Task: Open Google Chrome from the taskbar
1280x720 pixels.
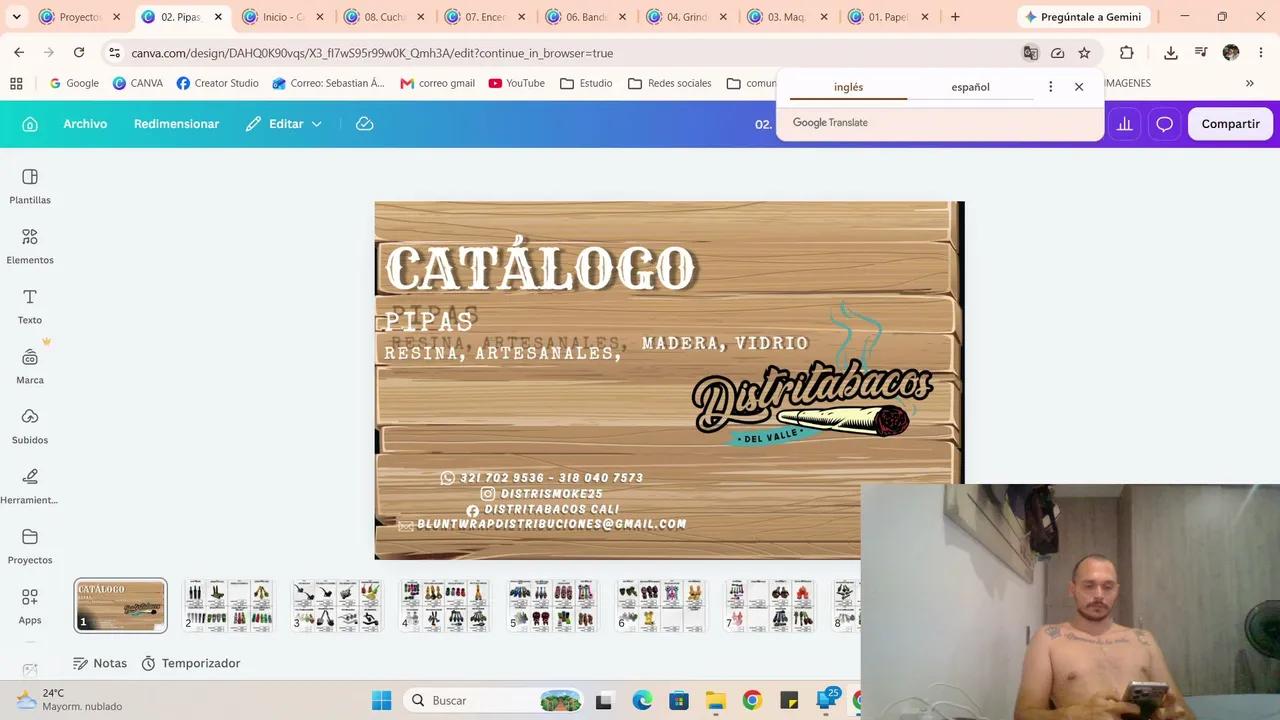Action: click(x=752, y=700)
